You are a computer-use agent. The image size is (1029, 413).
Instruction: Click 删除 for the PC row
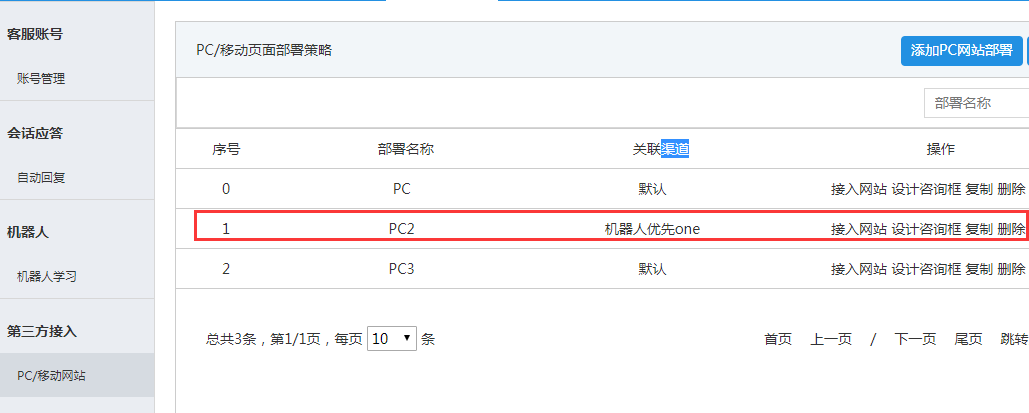click(1011, 189)
